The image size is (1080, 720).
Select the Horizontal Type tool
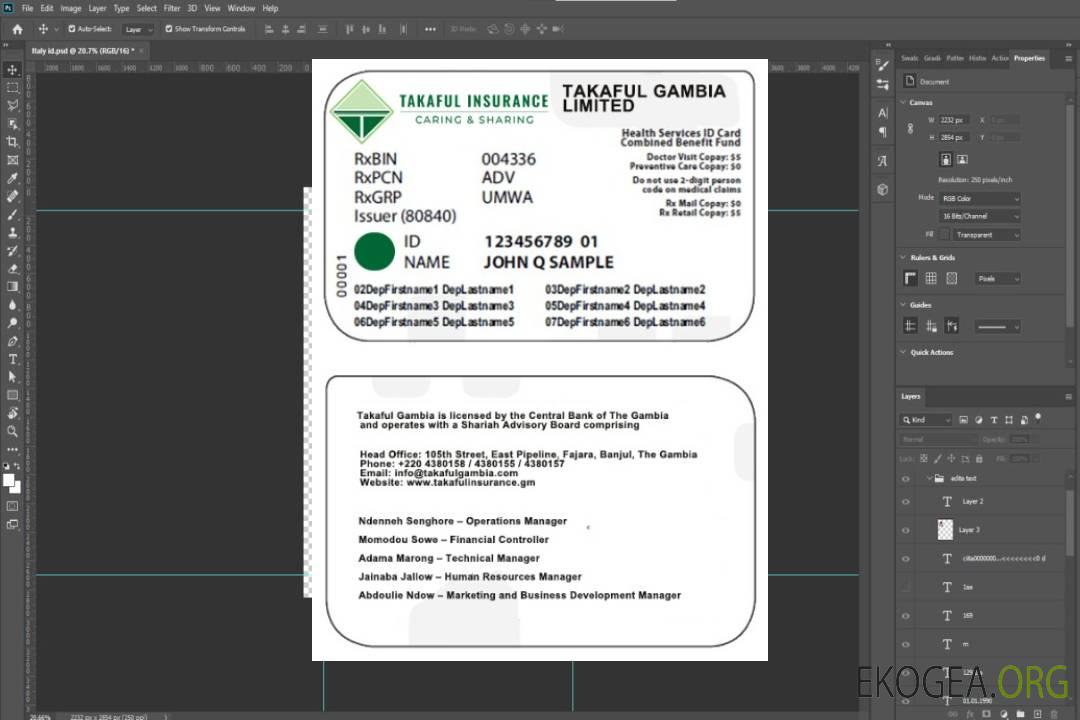click(12, 359)
